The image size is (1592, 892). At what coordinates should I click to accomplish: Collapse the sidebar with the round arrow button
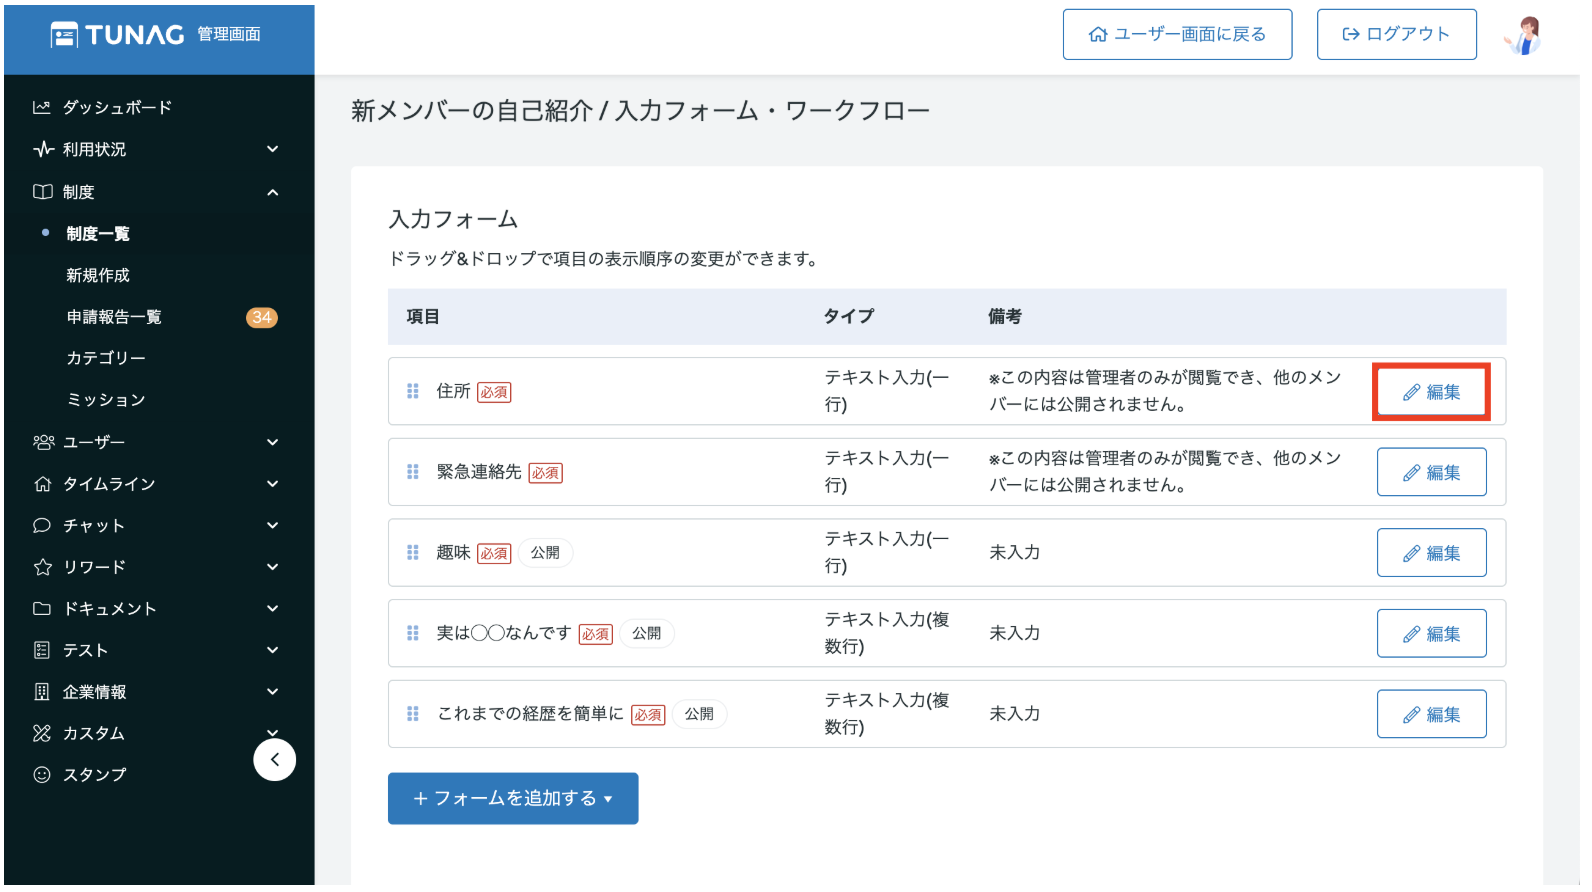tap(275, 760)
